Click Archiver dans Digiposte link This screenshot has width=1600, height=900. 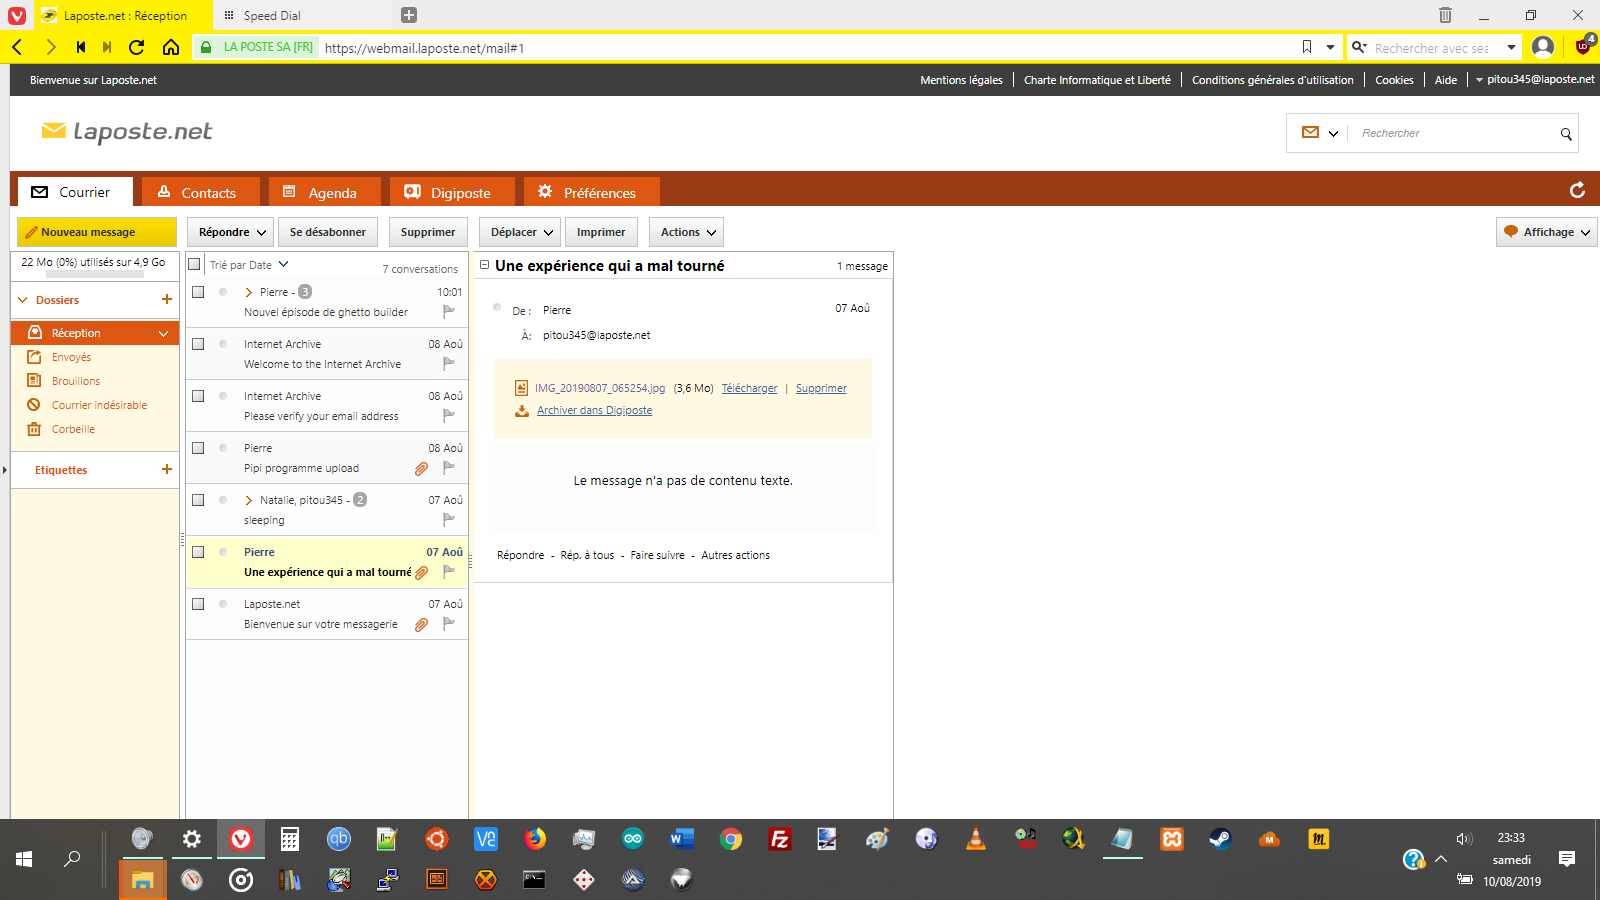594,410
